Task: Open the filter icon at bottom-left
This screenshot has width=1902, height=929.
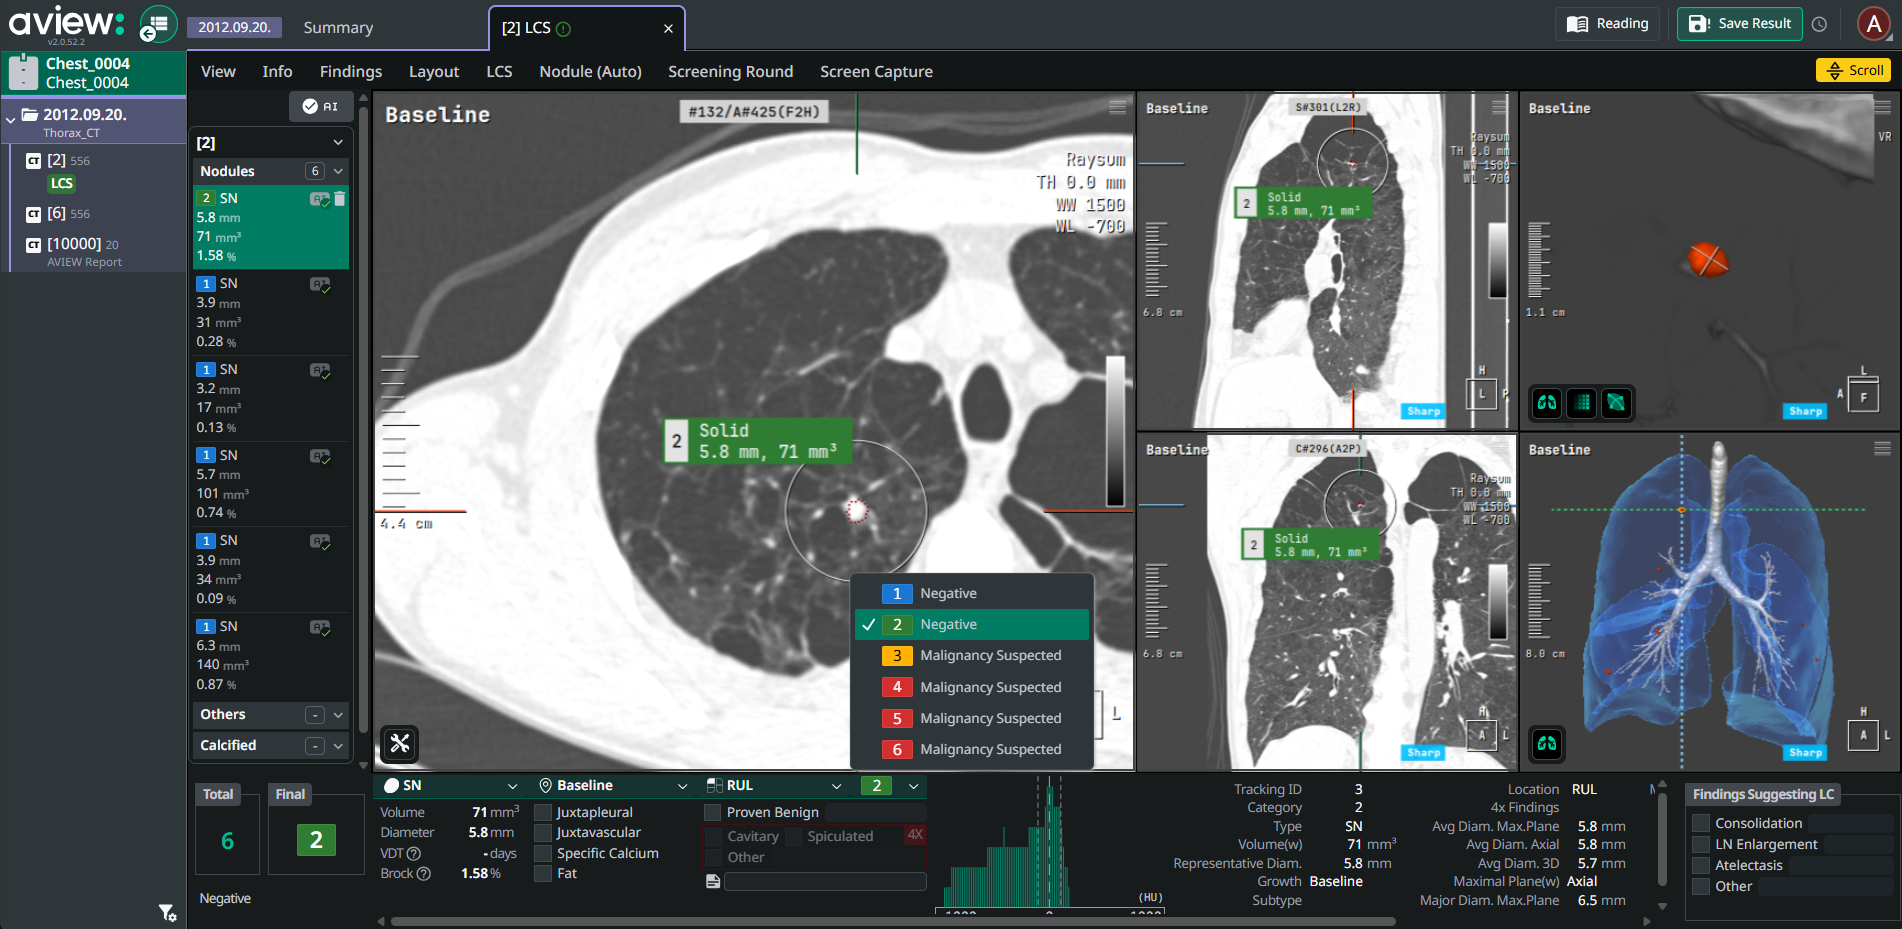Action: pos(167,912)
